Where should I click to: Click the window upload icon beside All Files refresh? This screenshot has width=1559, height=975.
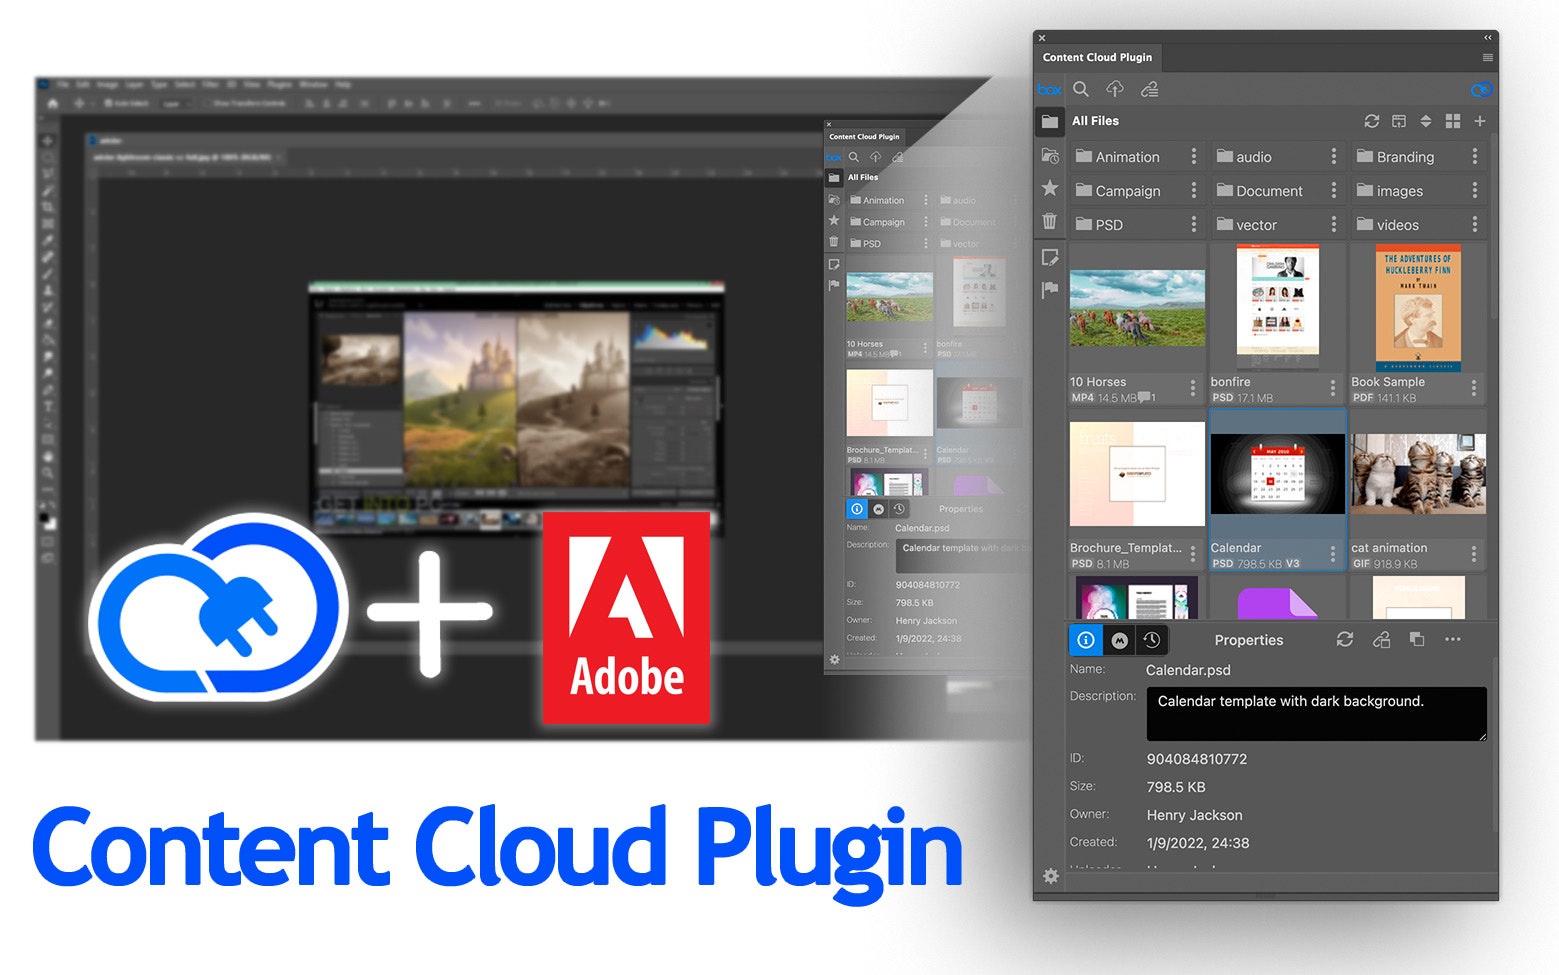pos(1399,121)
